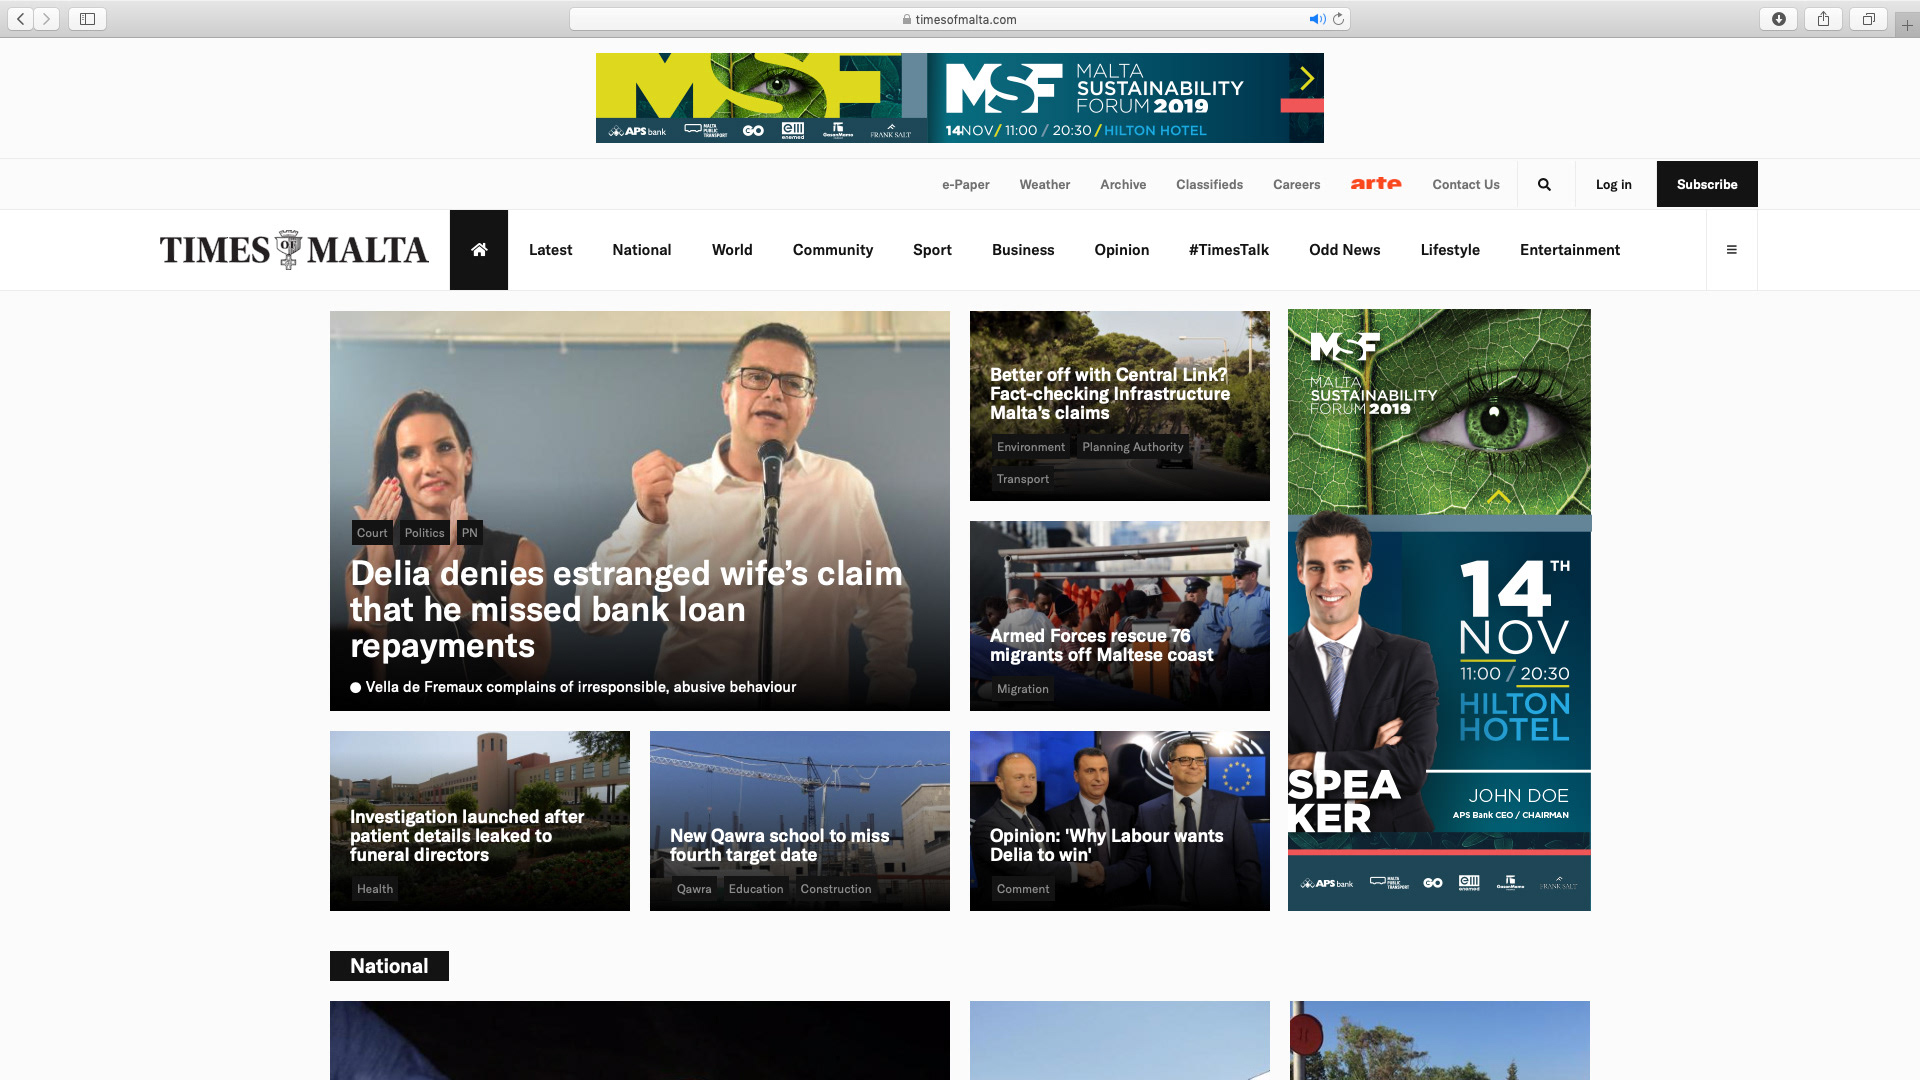This screenshot has height=1080, width=1920.
Task: Click the home icon in navigation bar
Action: pos(479,250)
